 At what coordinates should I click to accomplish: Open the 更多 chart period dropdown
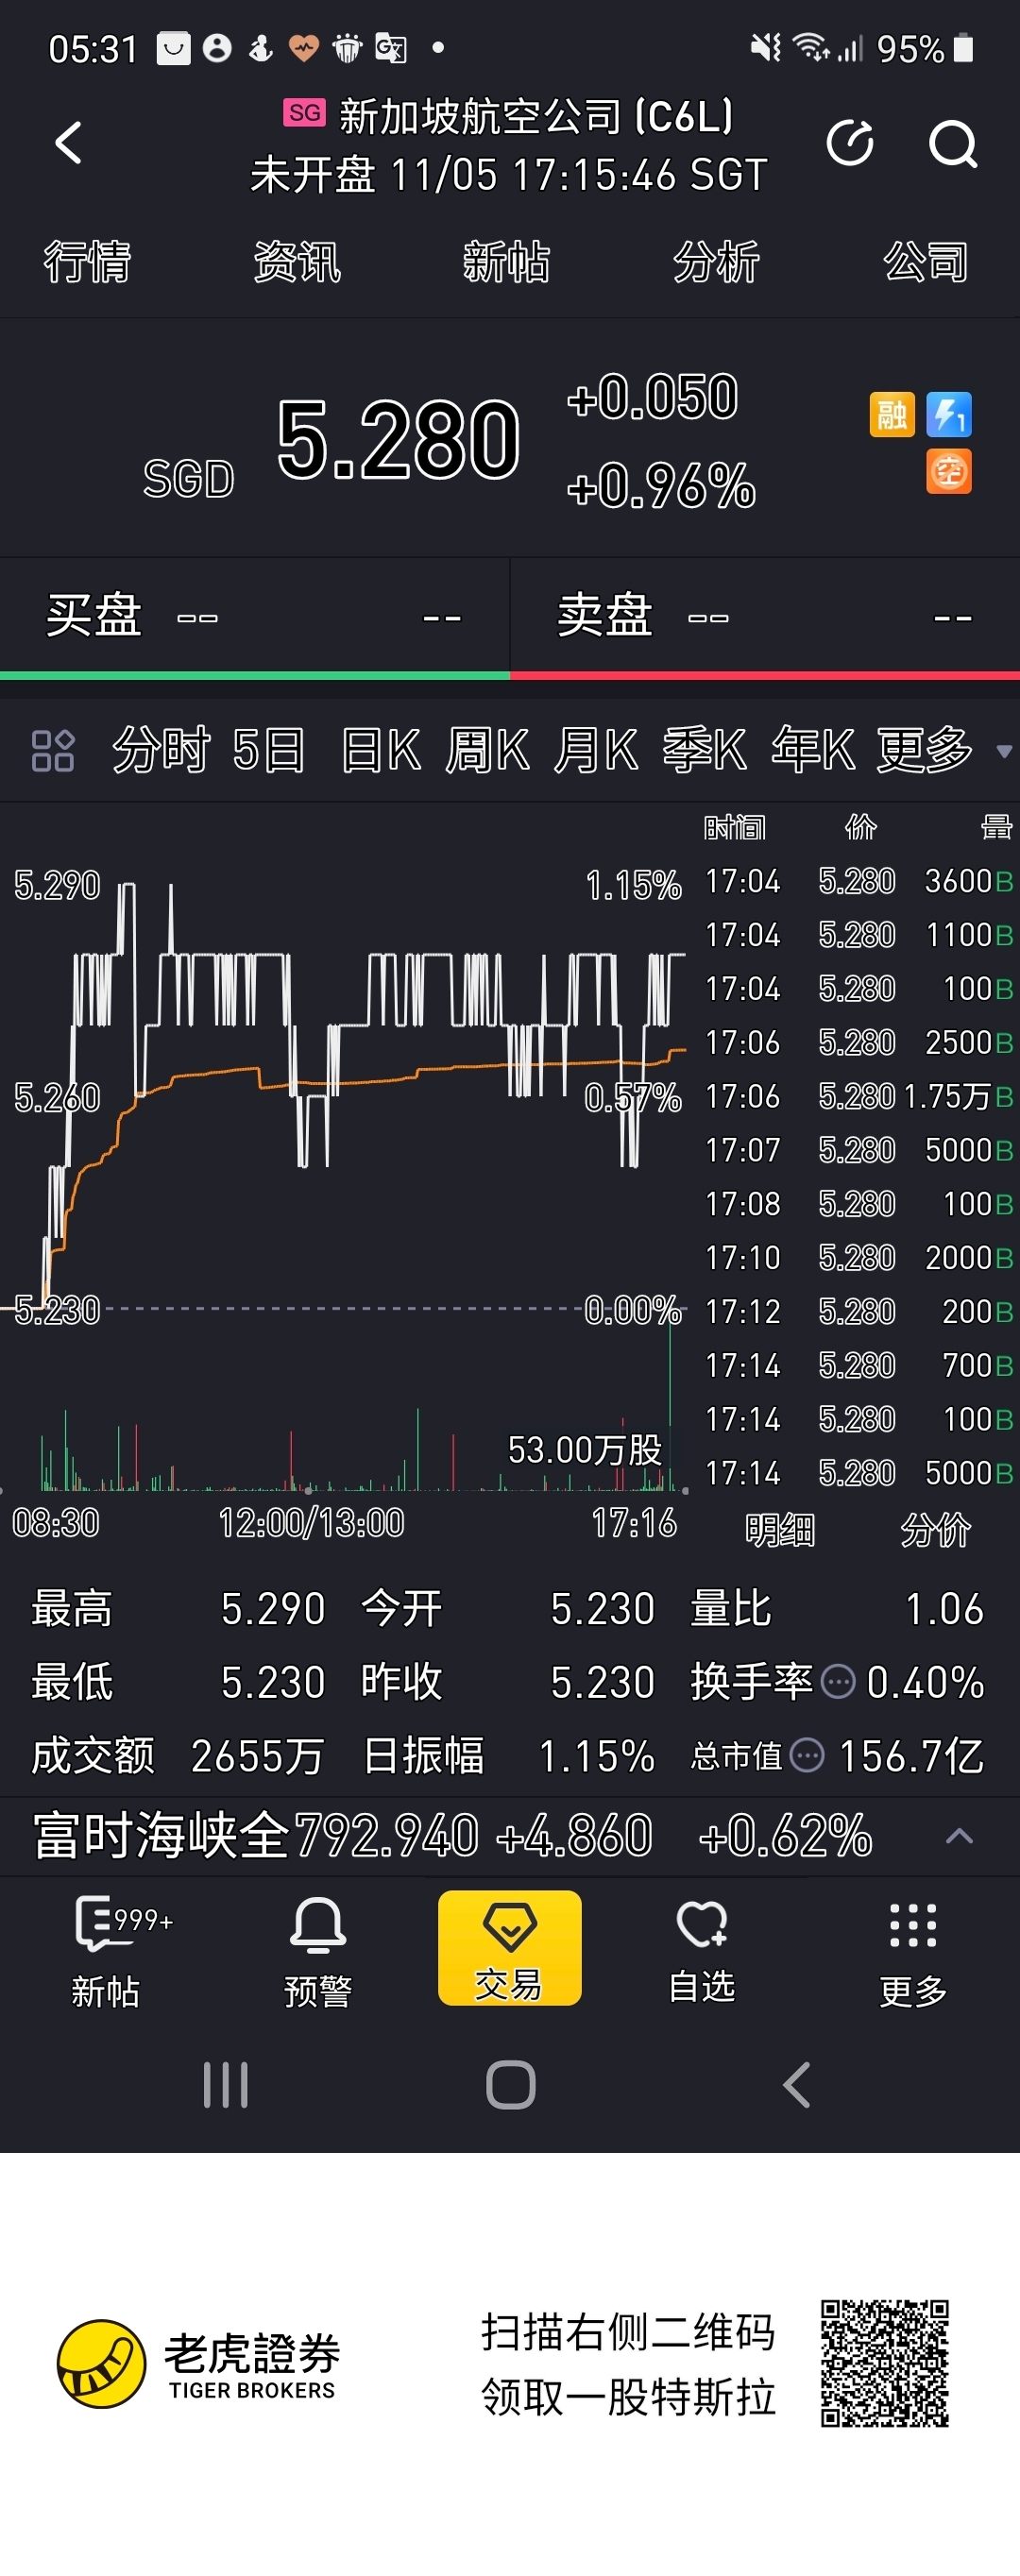[944, 750]
